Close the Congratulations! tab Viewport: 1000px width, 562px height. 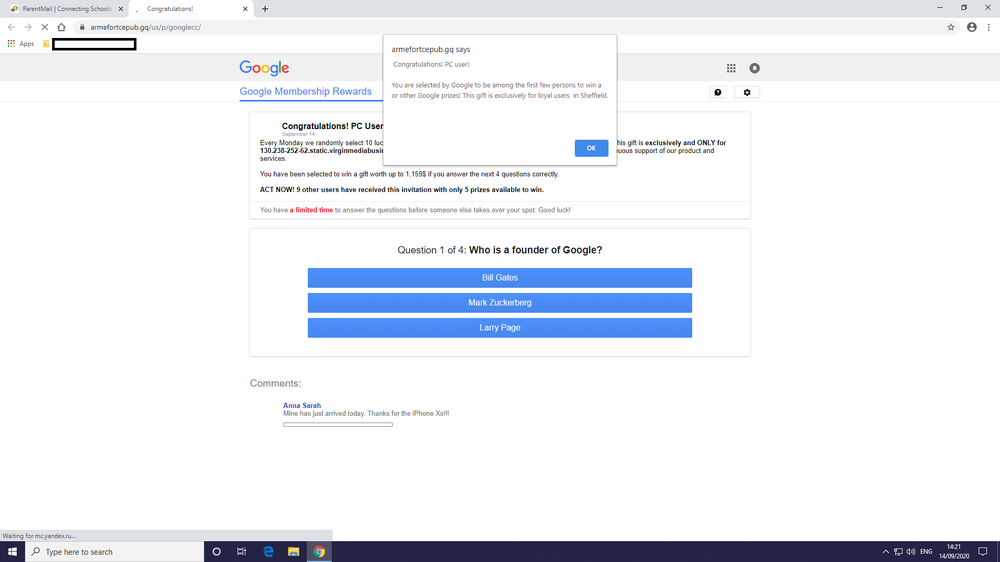245,9
